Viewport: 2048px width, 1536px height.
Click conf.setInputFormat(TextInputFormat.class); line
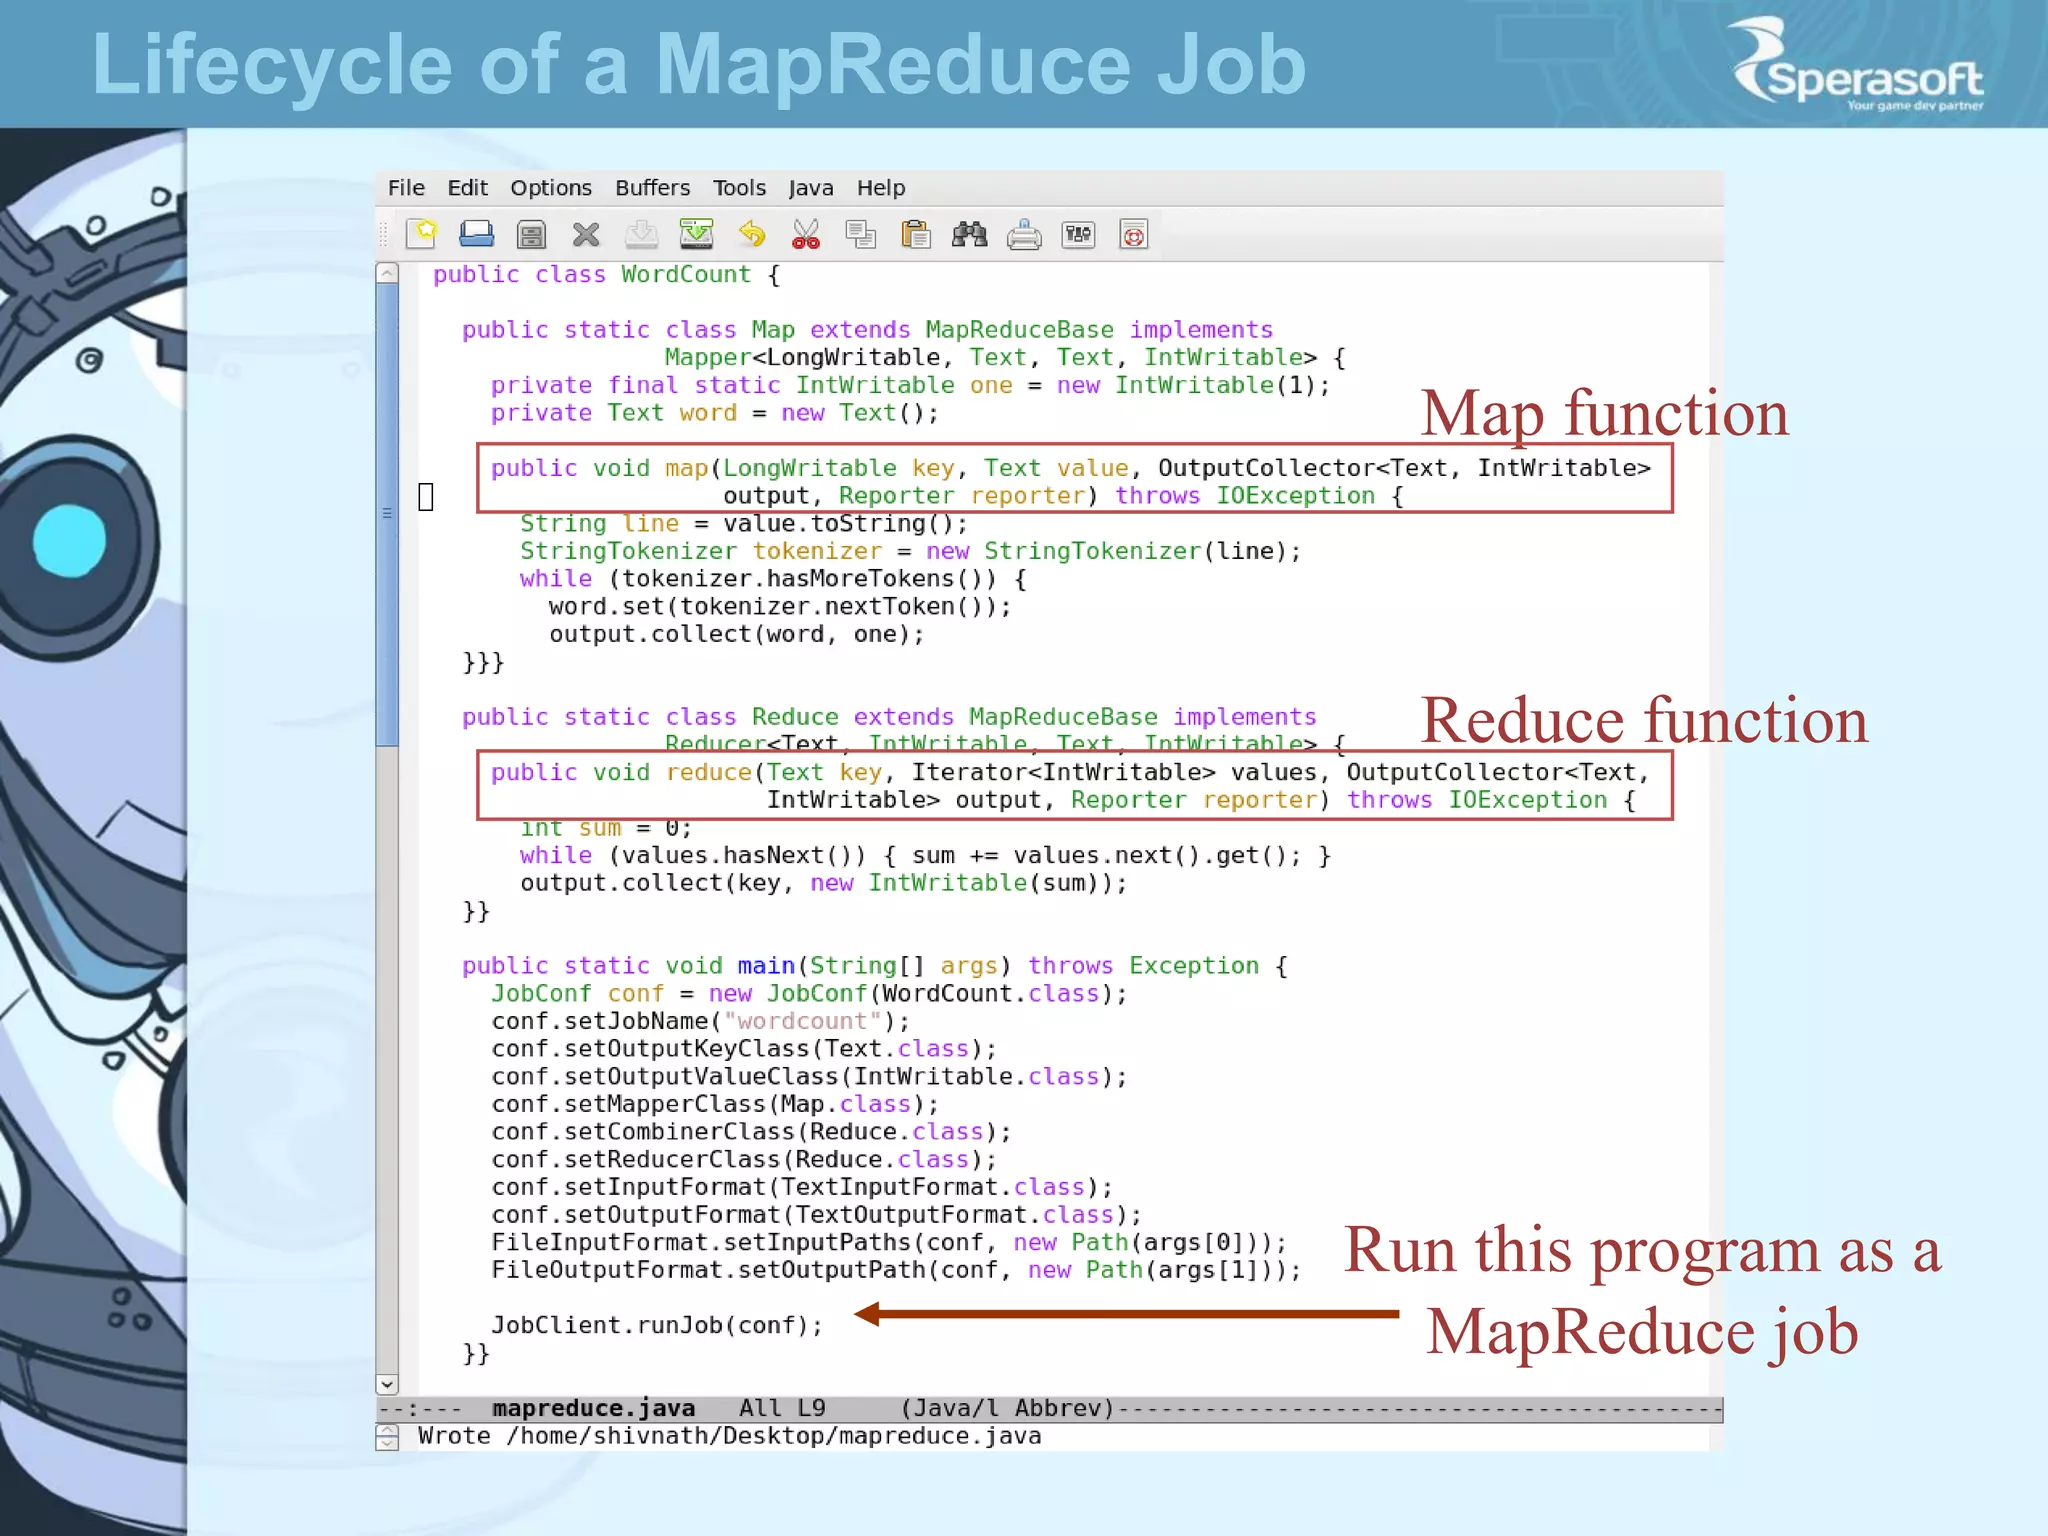802,1187
